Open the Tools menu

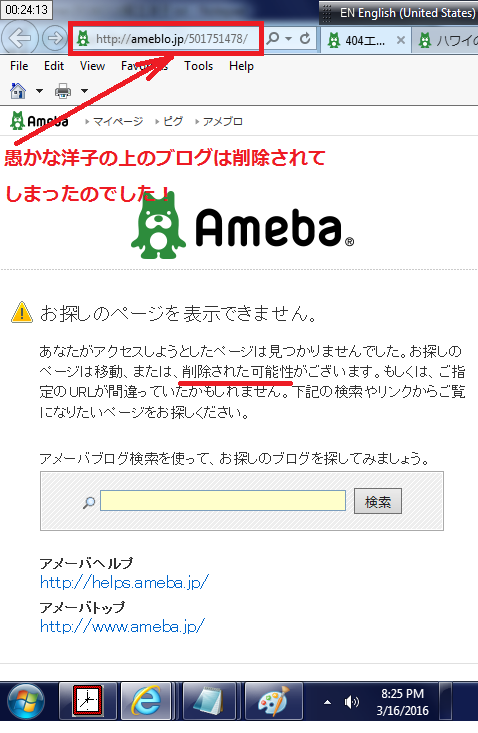199,66
